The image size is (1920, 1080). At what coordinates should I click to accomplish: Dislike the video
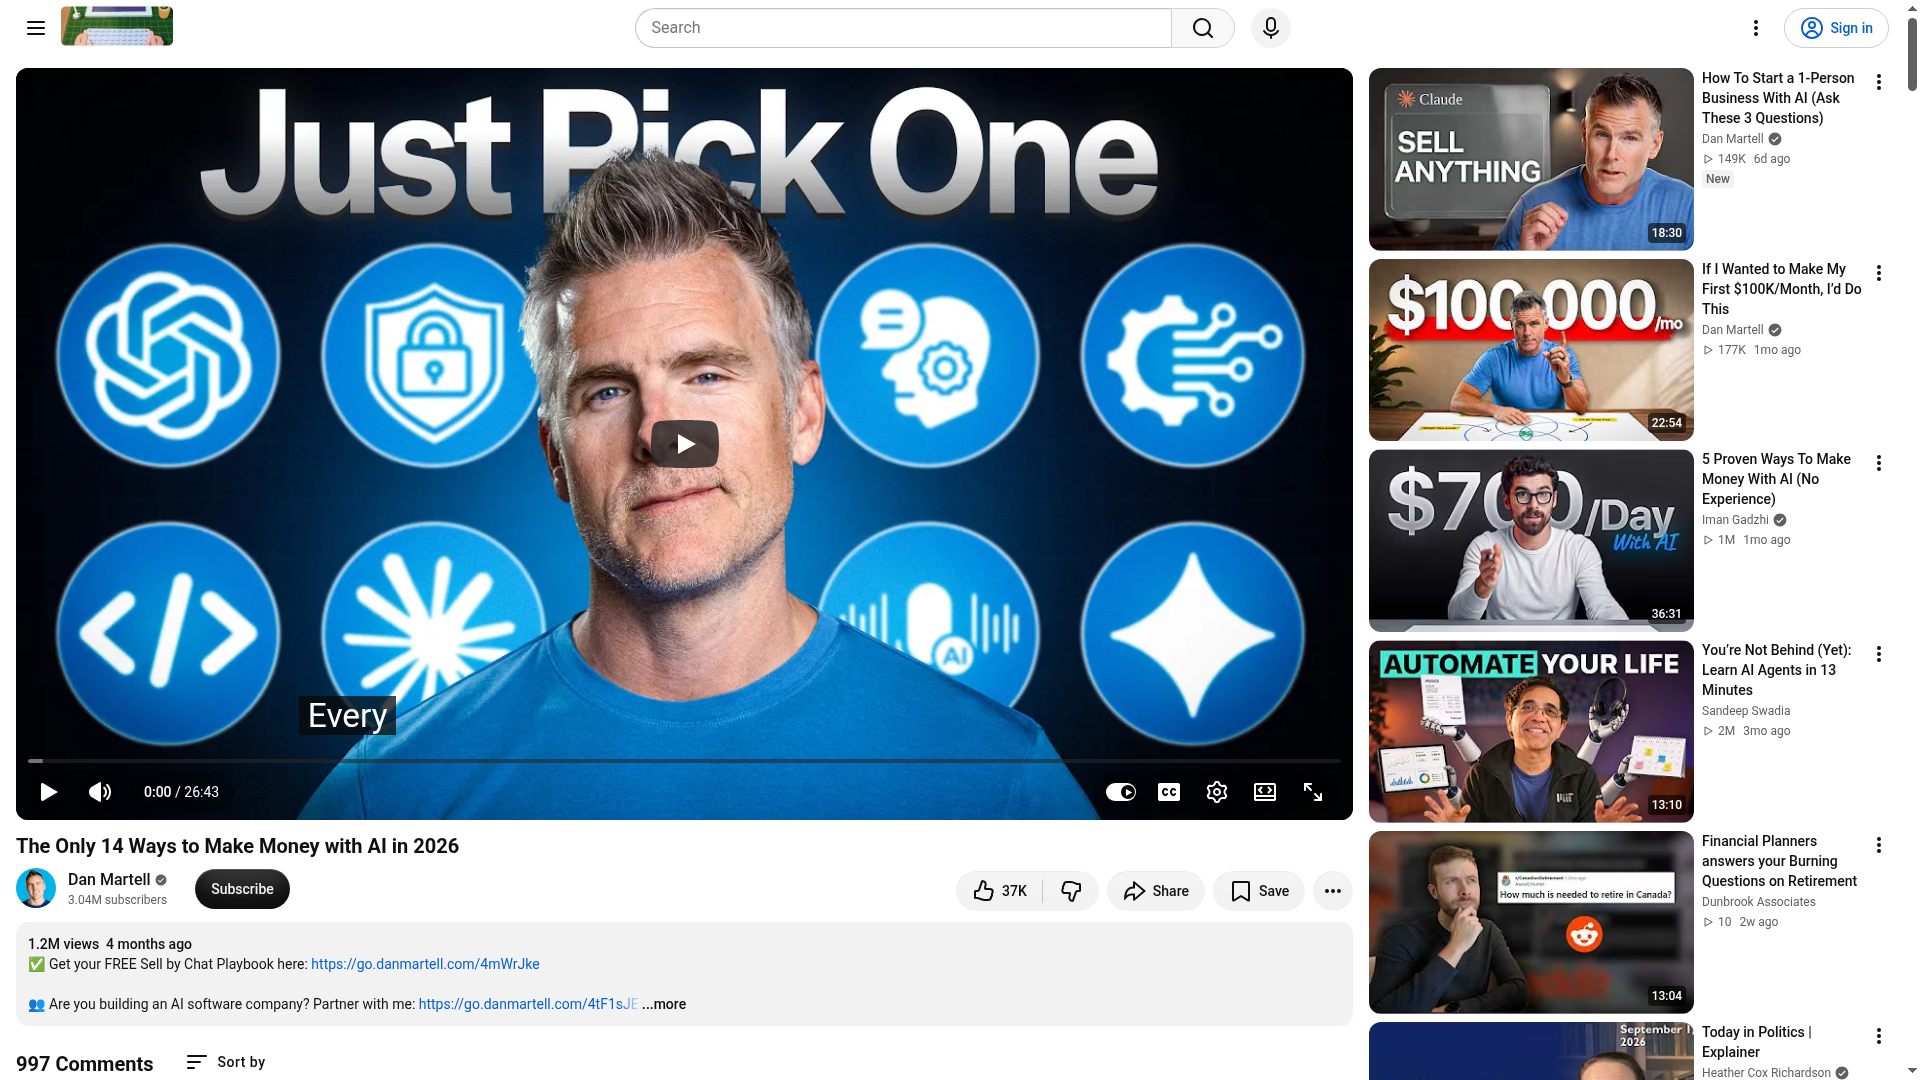[1071, 891]
